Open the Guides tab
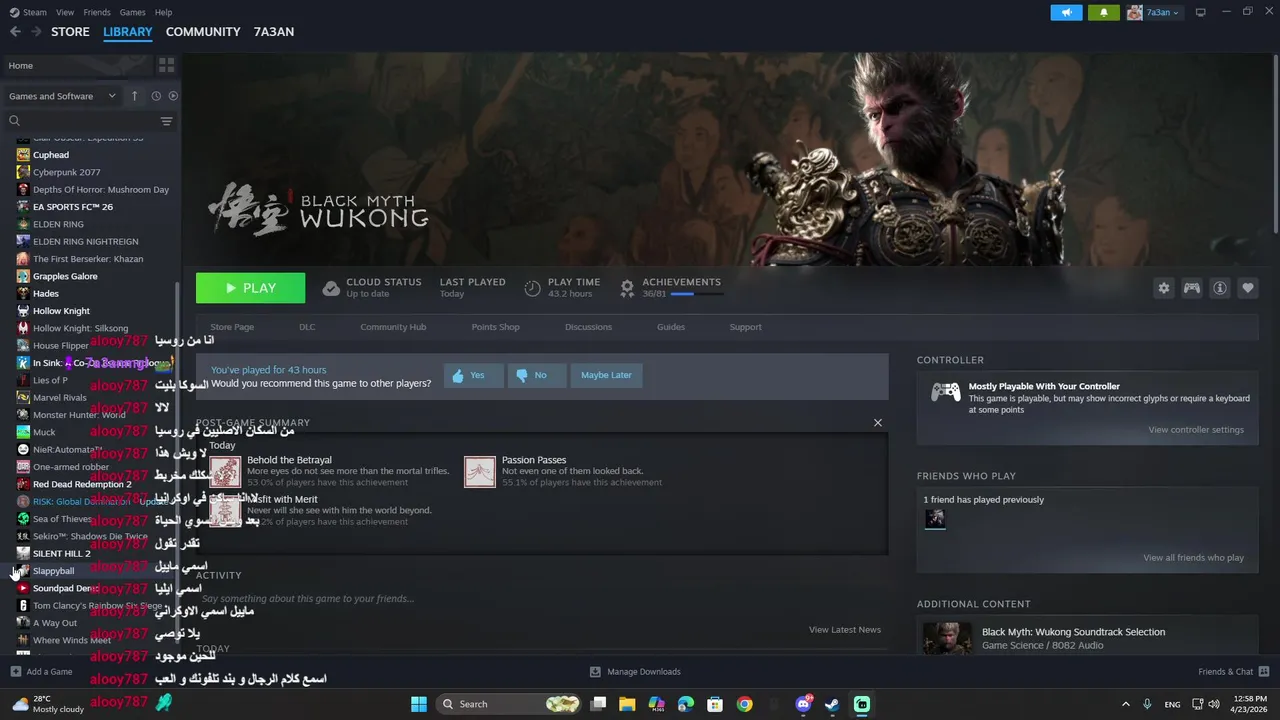 [671, 327]
